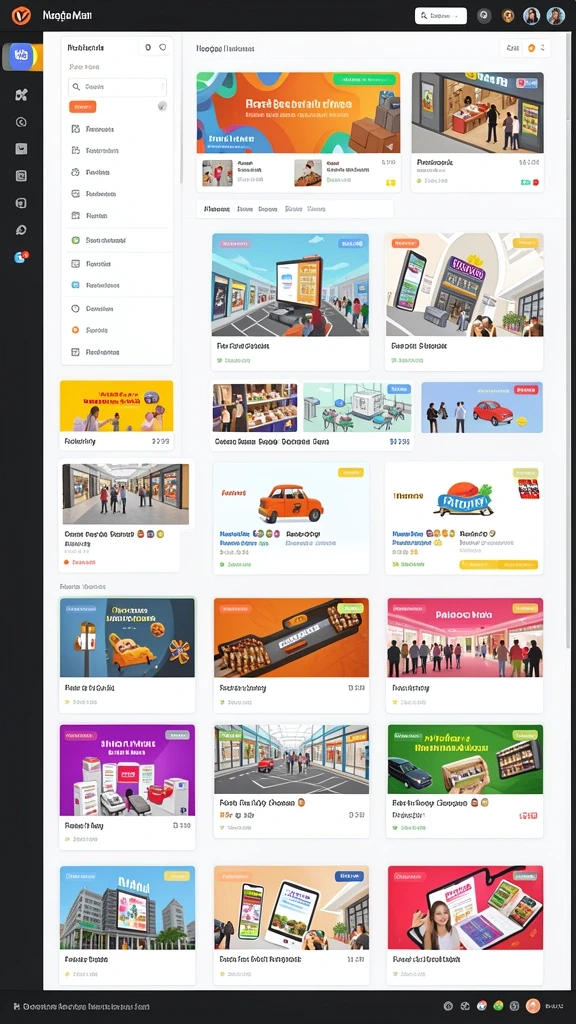576x1024 pixels.
Task: Click the circular arrow icon in the left sidebar
Action: tap(21, 121)
